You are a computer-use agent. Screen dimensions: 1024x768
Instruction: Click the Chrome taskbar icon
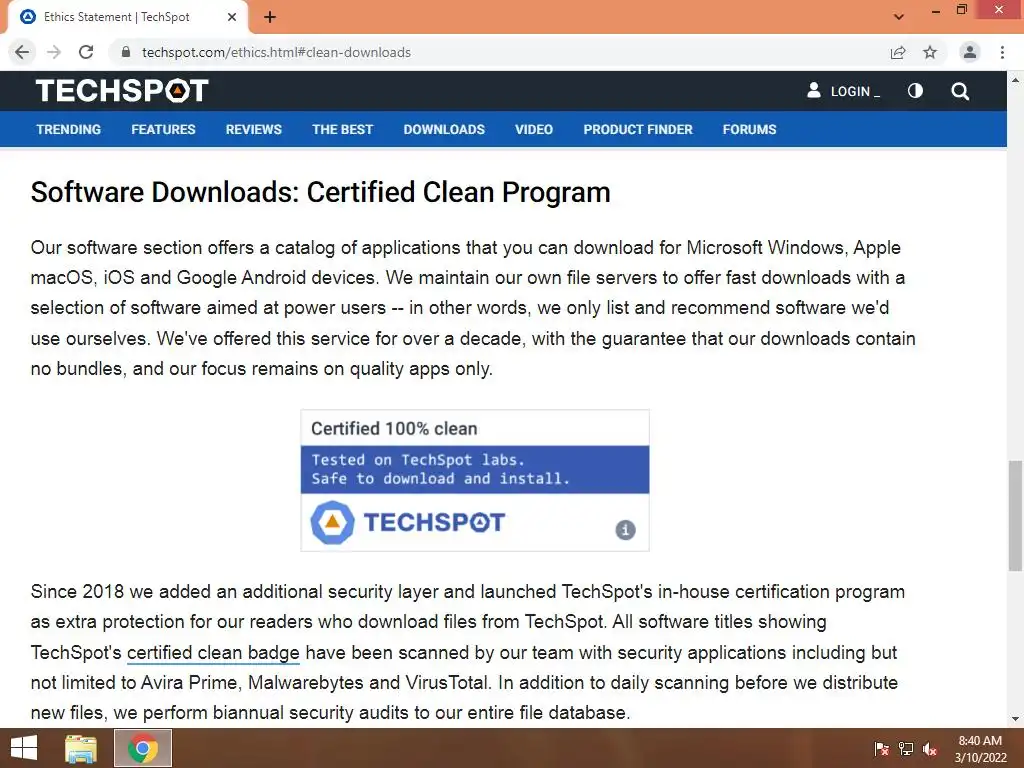pos(143,748)
